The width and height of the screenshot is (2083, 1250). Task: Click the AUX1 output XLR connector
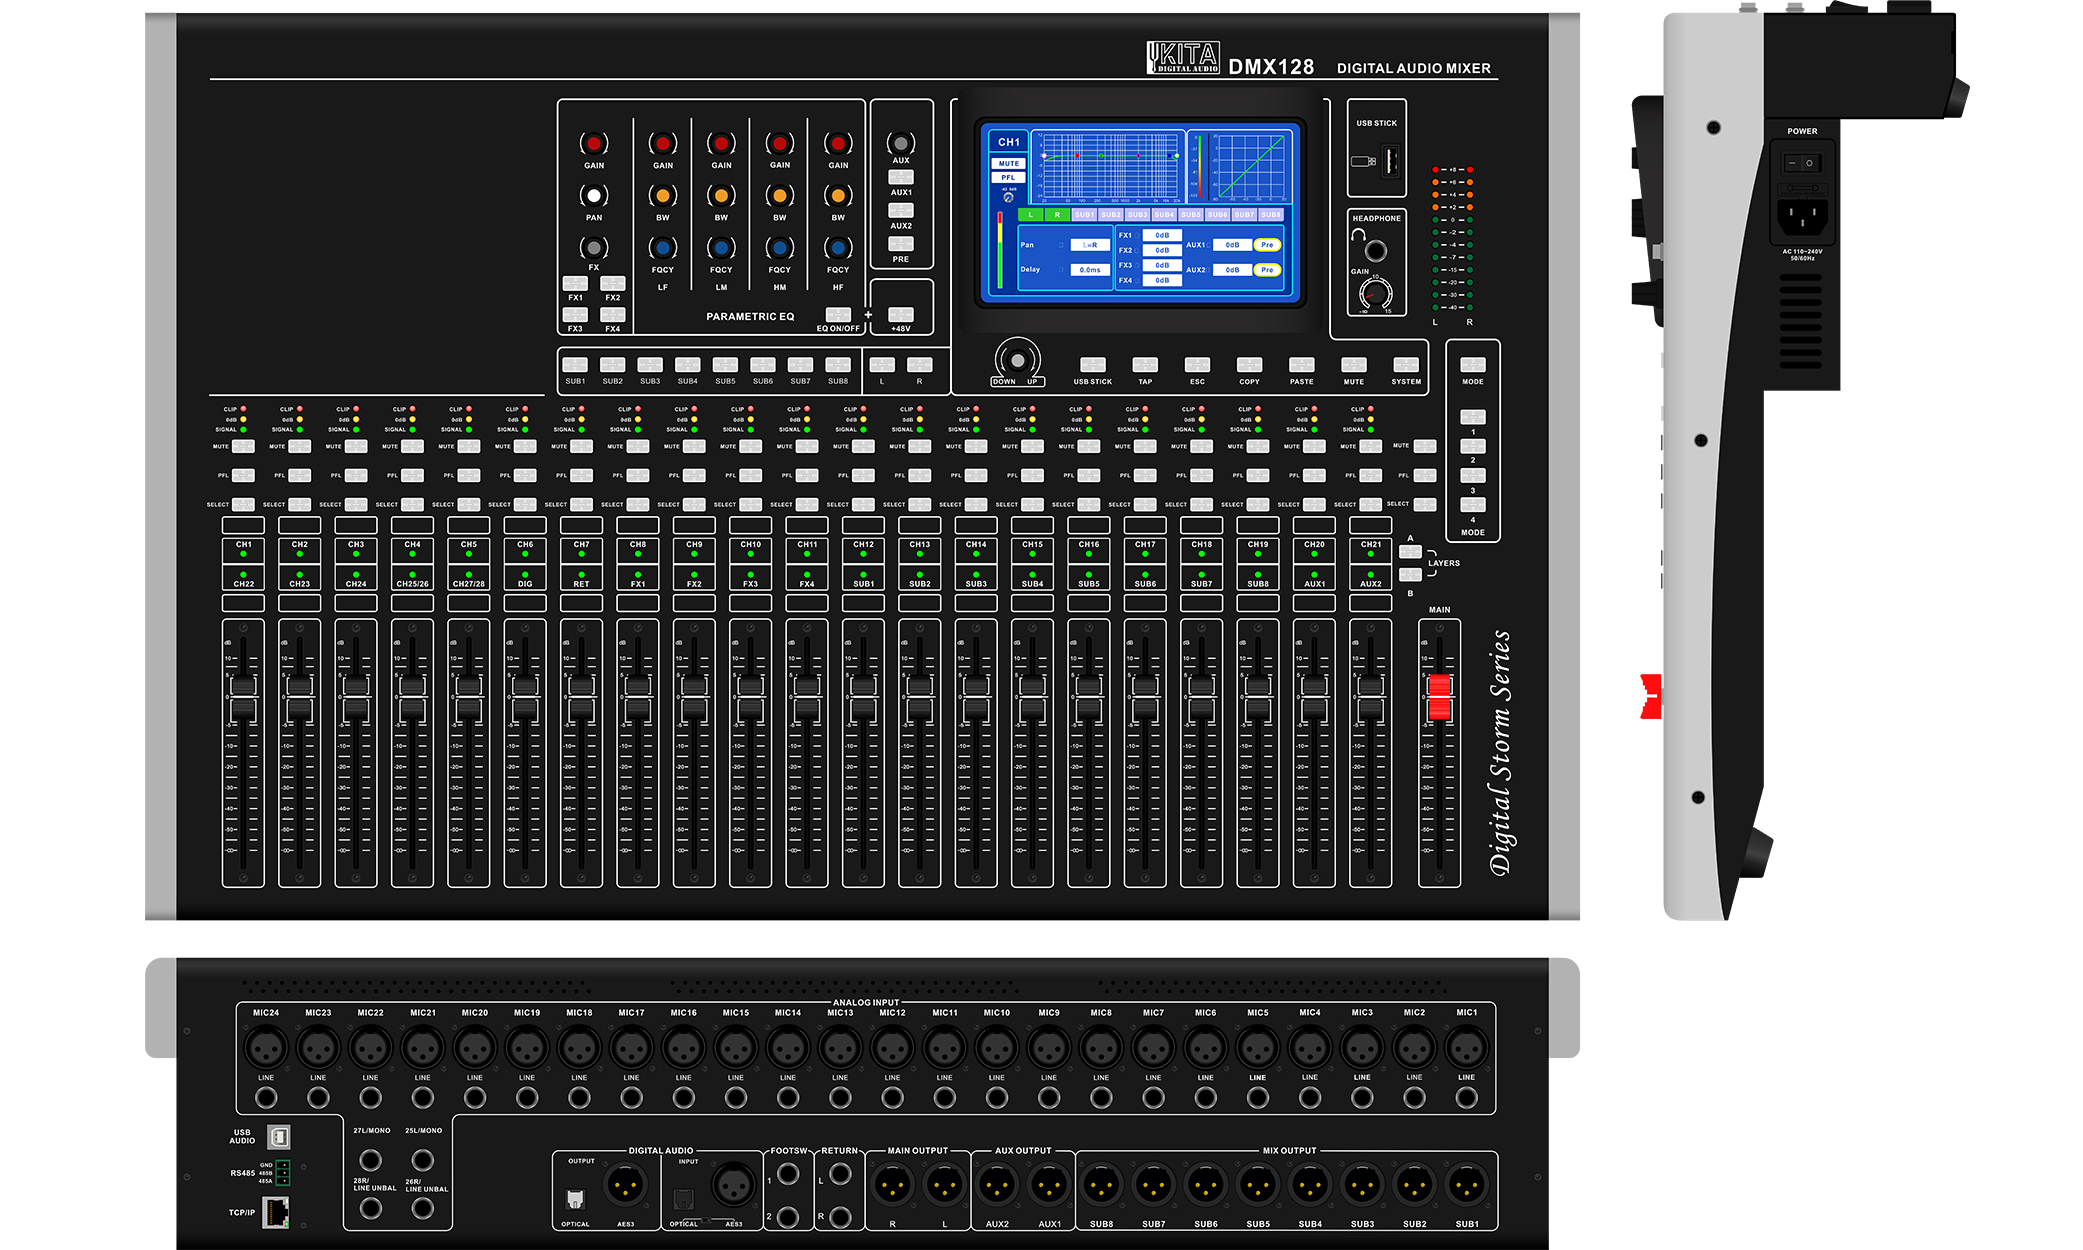[x=1049, y=1186]
